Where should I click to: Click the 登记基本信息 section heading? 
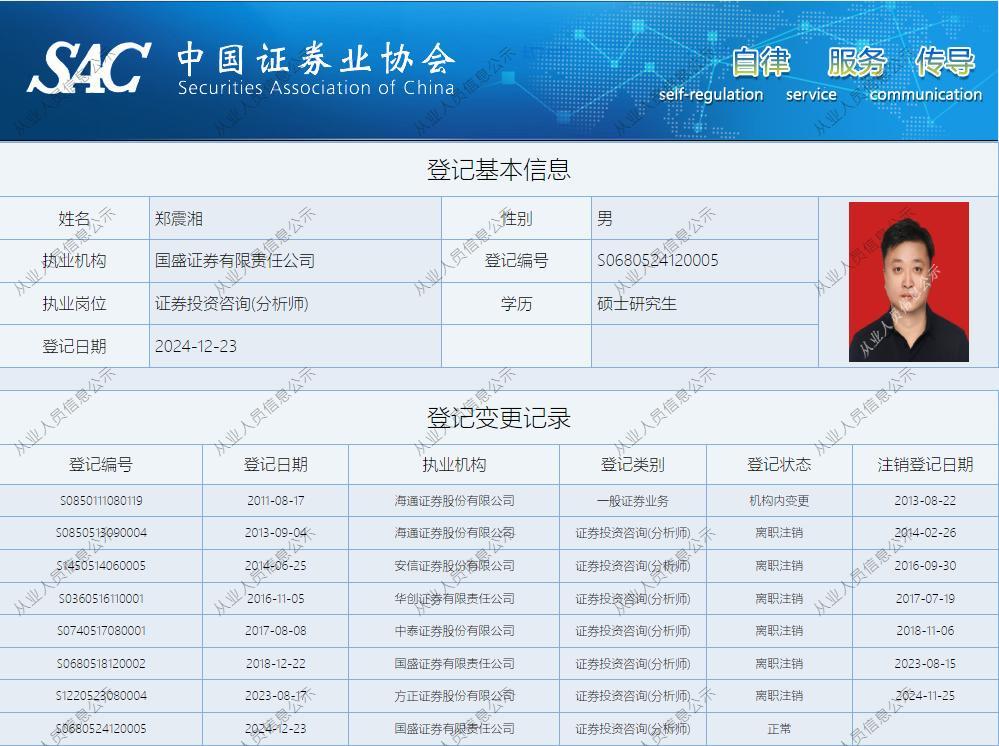499,169
